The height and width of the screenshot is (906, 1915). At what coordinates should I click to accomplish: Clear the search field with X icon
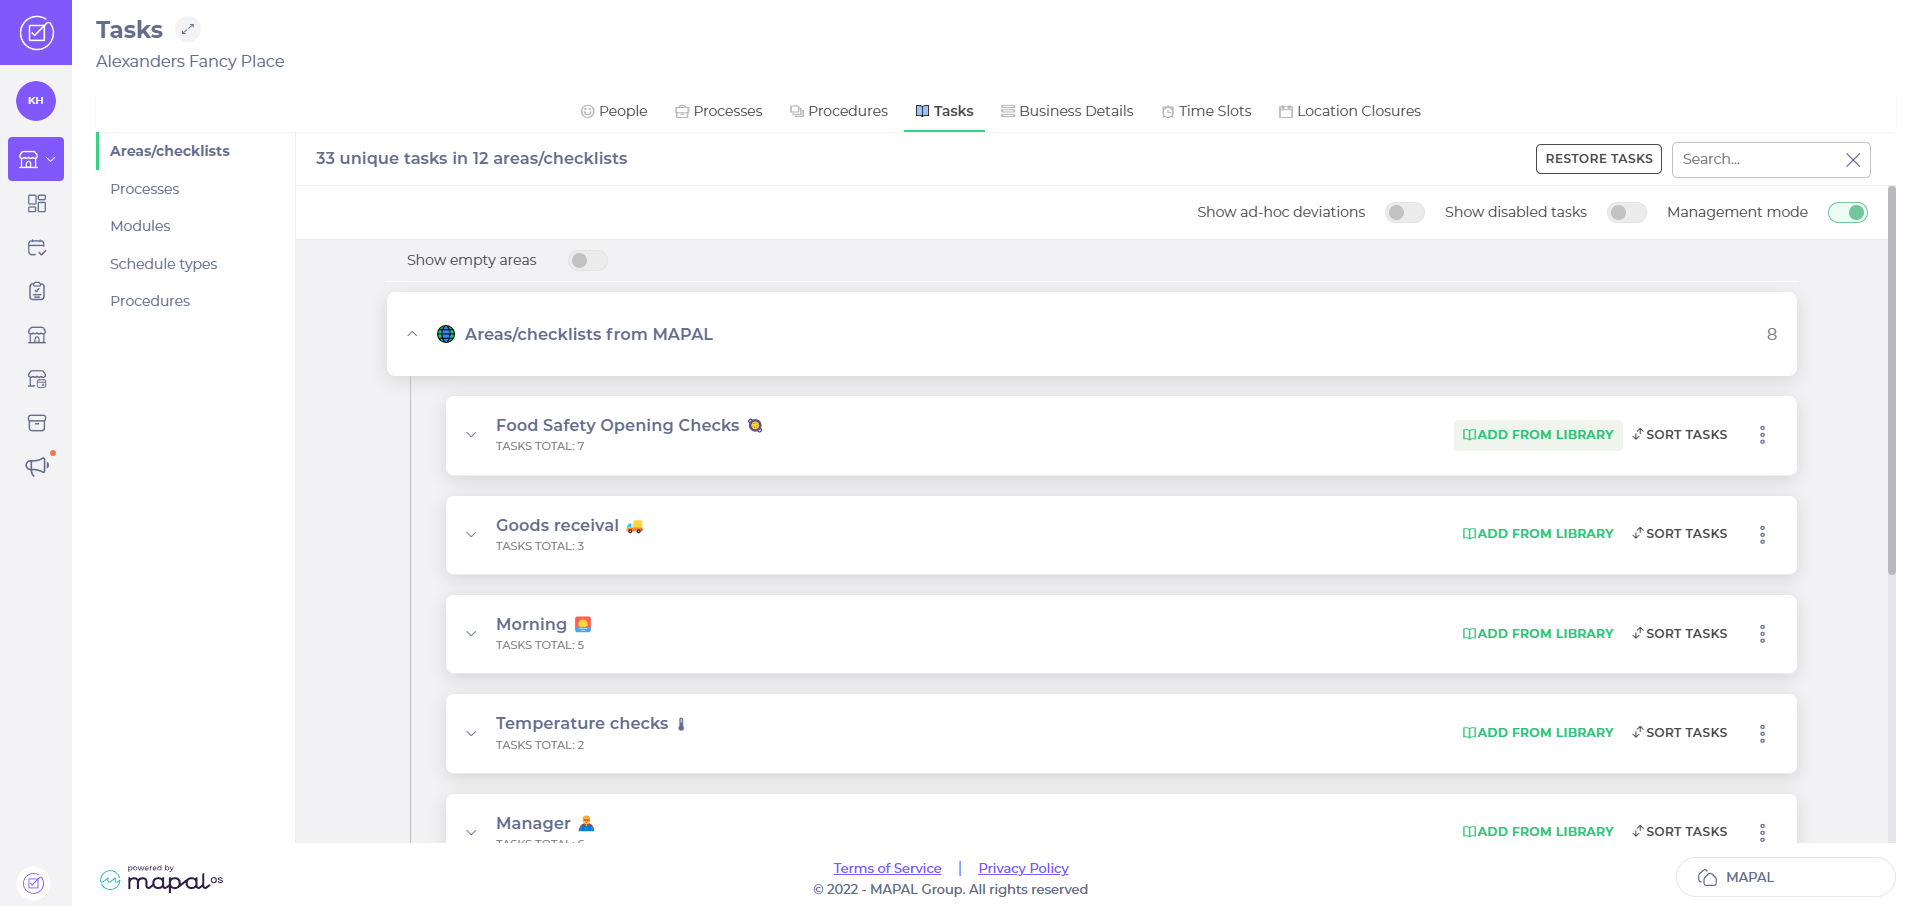(1852, 160)
